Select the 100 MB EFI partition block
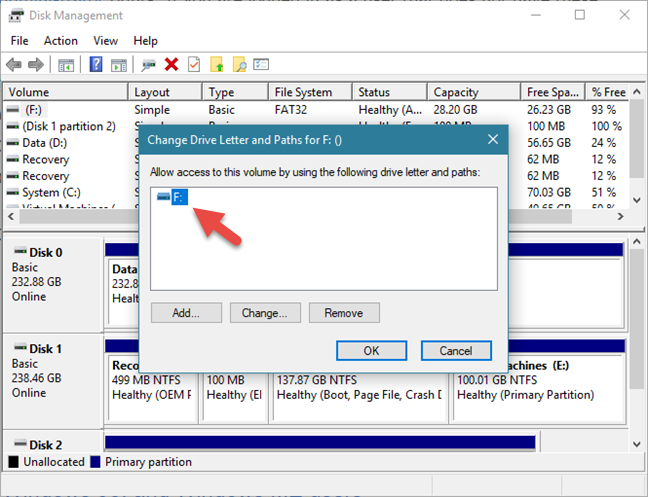The image size is (648, 497). [x=234, y=388]
